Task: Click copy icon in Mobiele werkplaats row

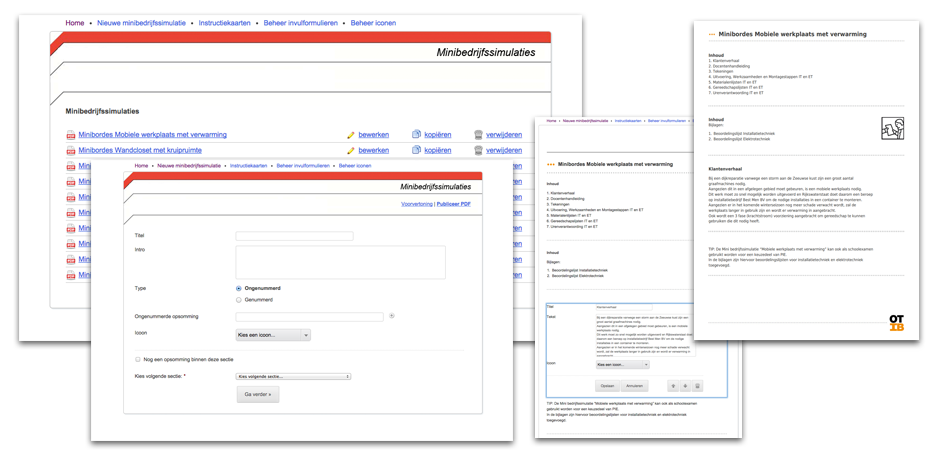Action: tap(417, 134)
